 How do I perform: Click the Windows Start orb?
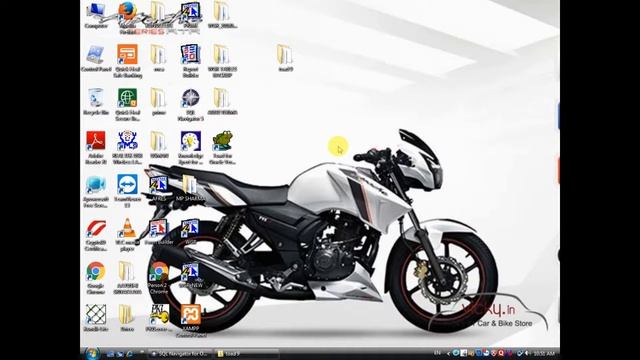click(x=93, y=353)
